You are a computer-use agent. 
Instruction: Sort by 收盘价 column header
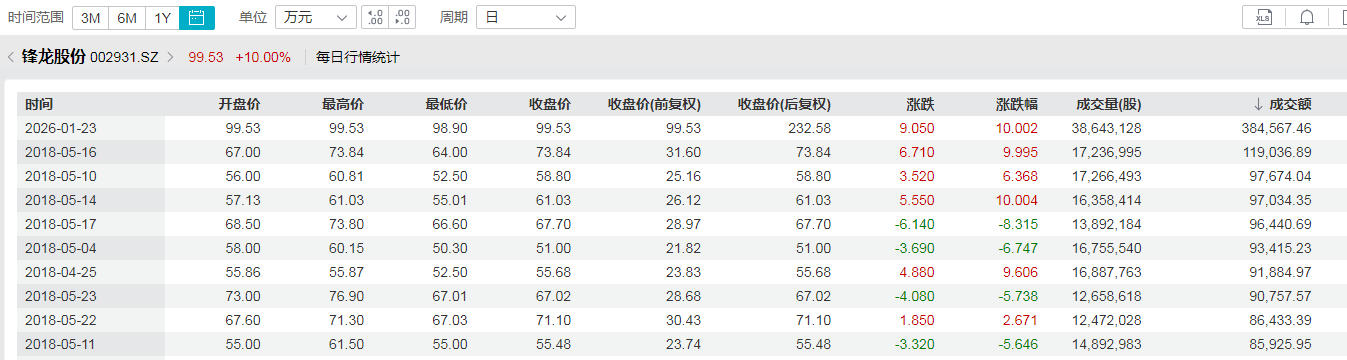[550, 104]
